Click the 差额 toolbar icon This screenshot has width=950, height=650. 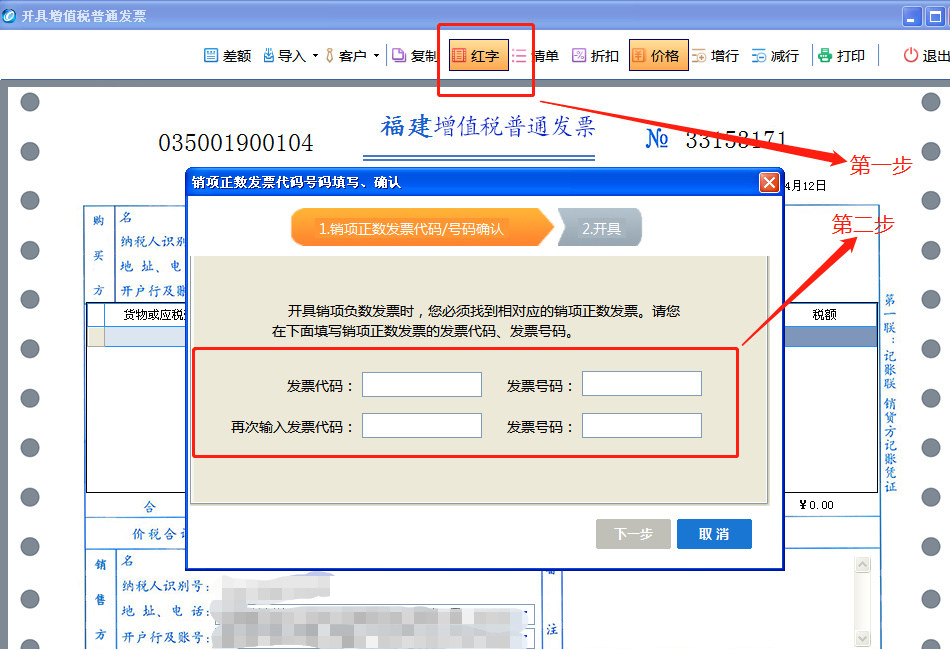pos(226,56)
